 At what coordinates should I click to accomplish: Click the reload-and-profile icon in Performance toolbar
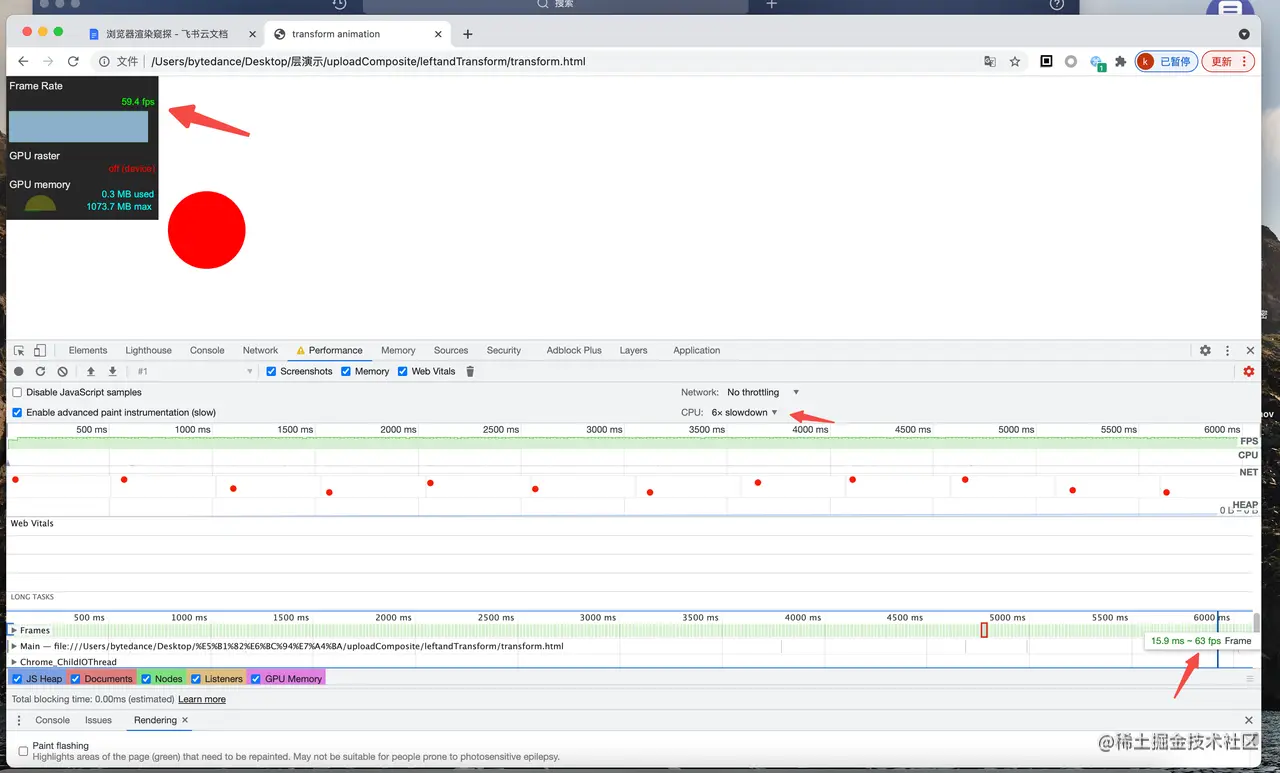tap(40, 371)
